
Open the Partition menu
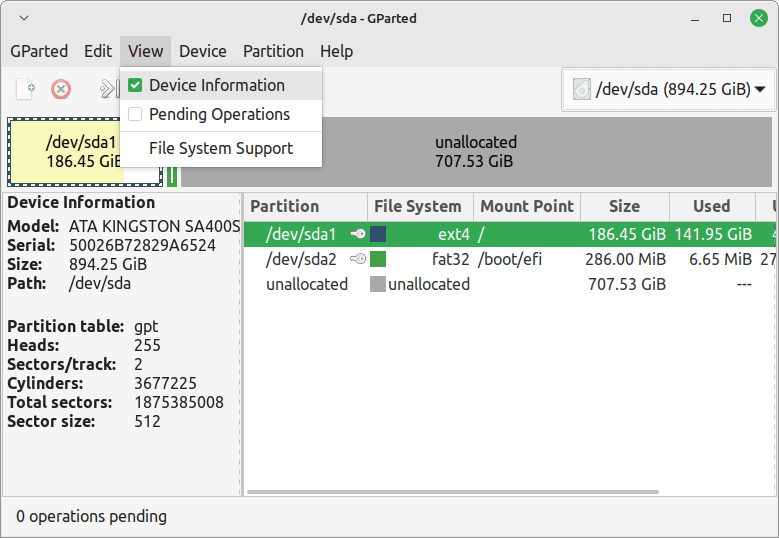click(x=273, y=51)
